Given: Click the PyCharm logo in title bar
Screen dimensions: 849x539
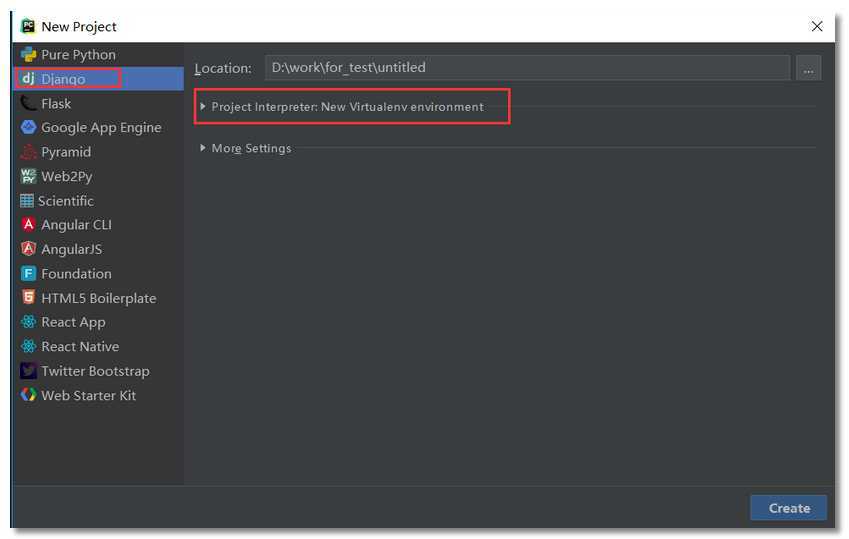Looking at the screenshot, I should 28,26.
